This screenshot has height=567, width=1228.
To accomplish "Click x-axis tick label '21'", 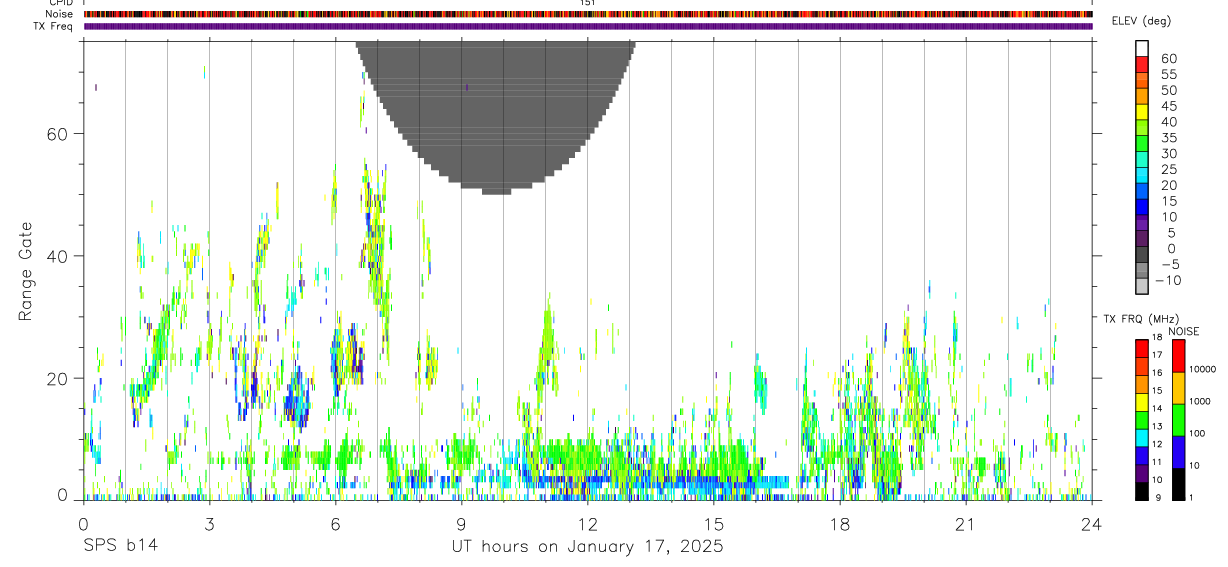I will click(x=966, y=524).
